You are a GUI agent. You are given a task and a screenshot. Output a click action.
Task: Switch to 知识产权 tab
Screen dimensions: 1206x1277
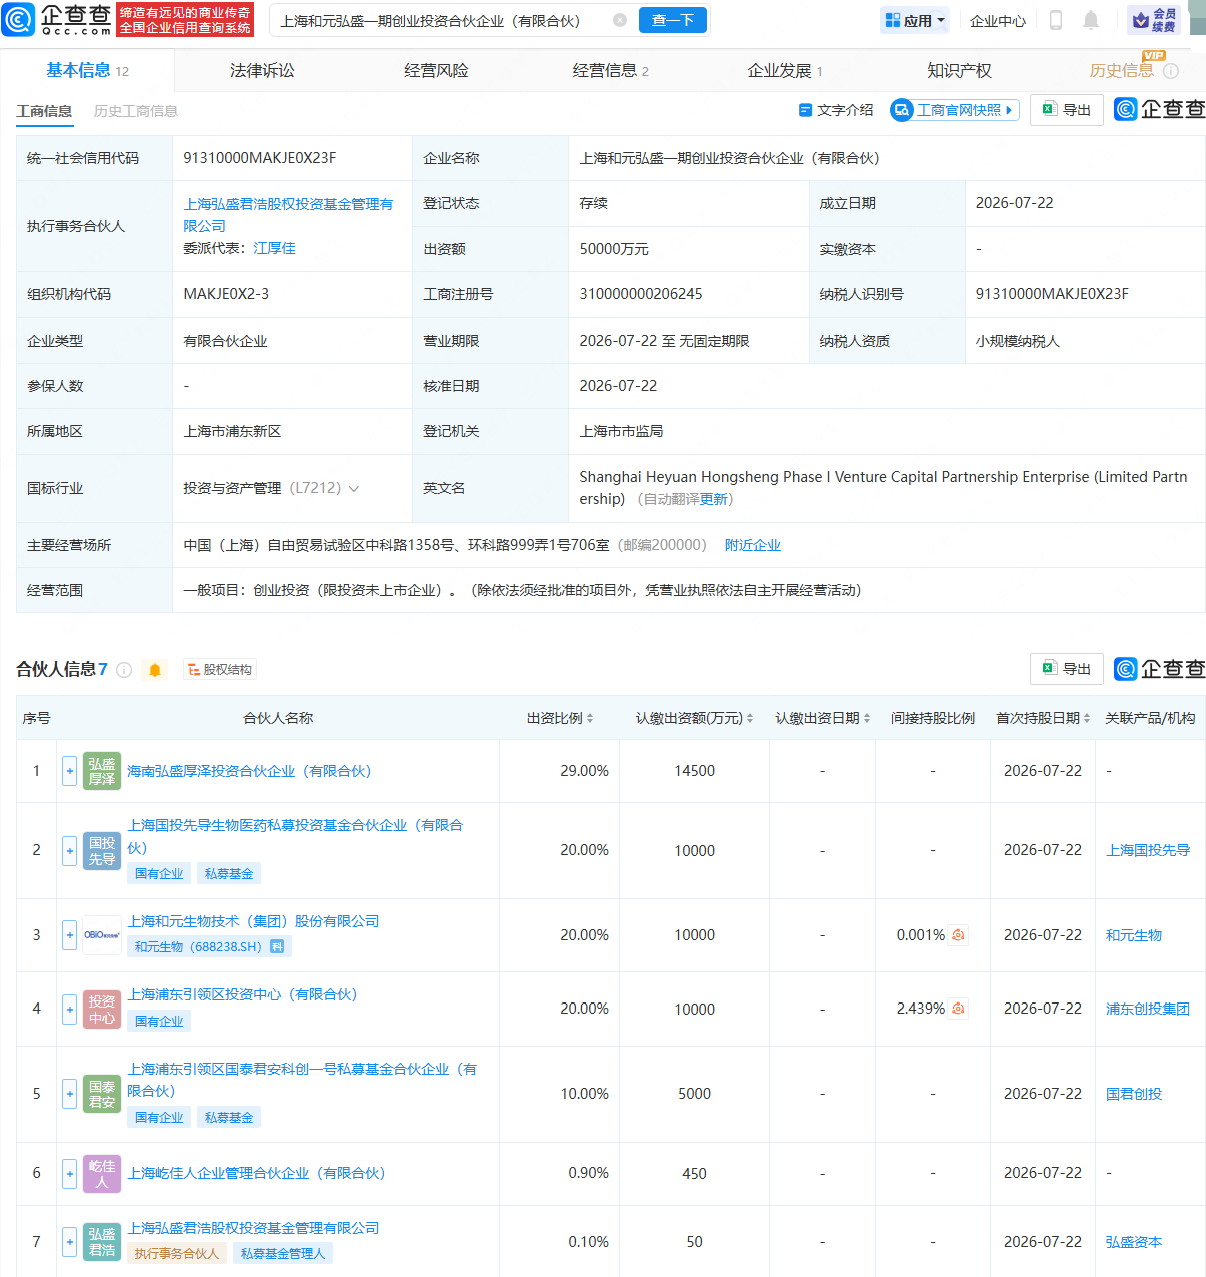pyautogui.click(x=959, y=71)
